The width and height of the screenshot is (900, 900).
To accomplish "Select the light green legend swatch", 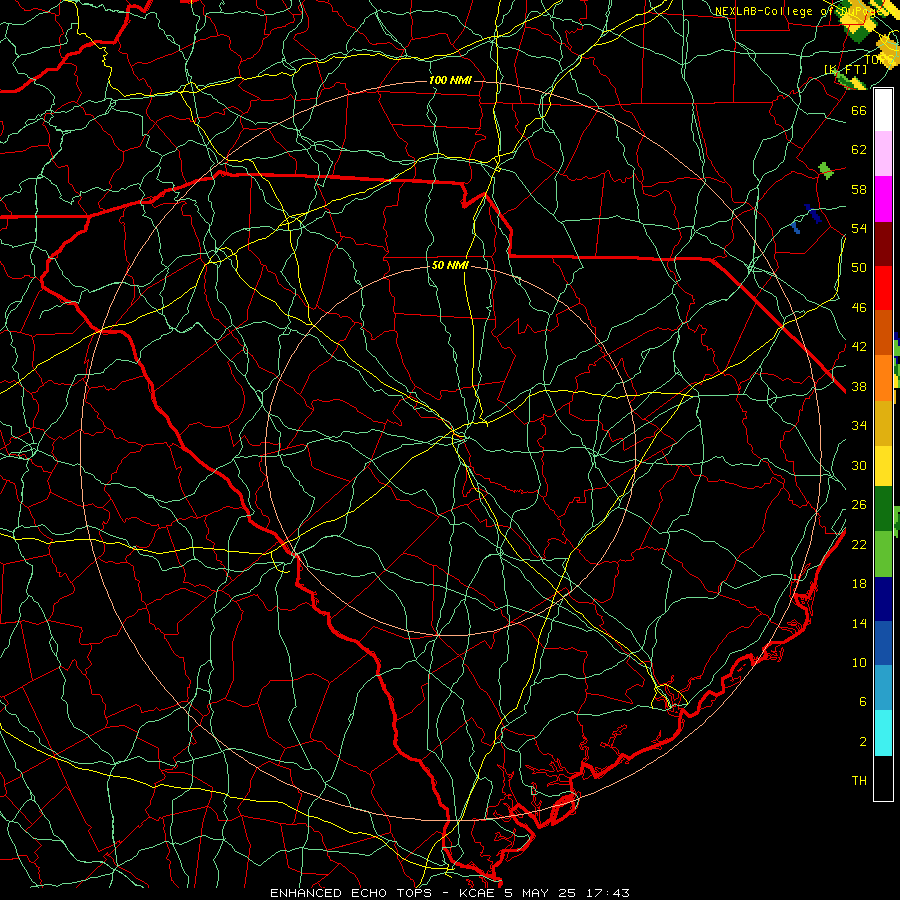I will 883,554.
